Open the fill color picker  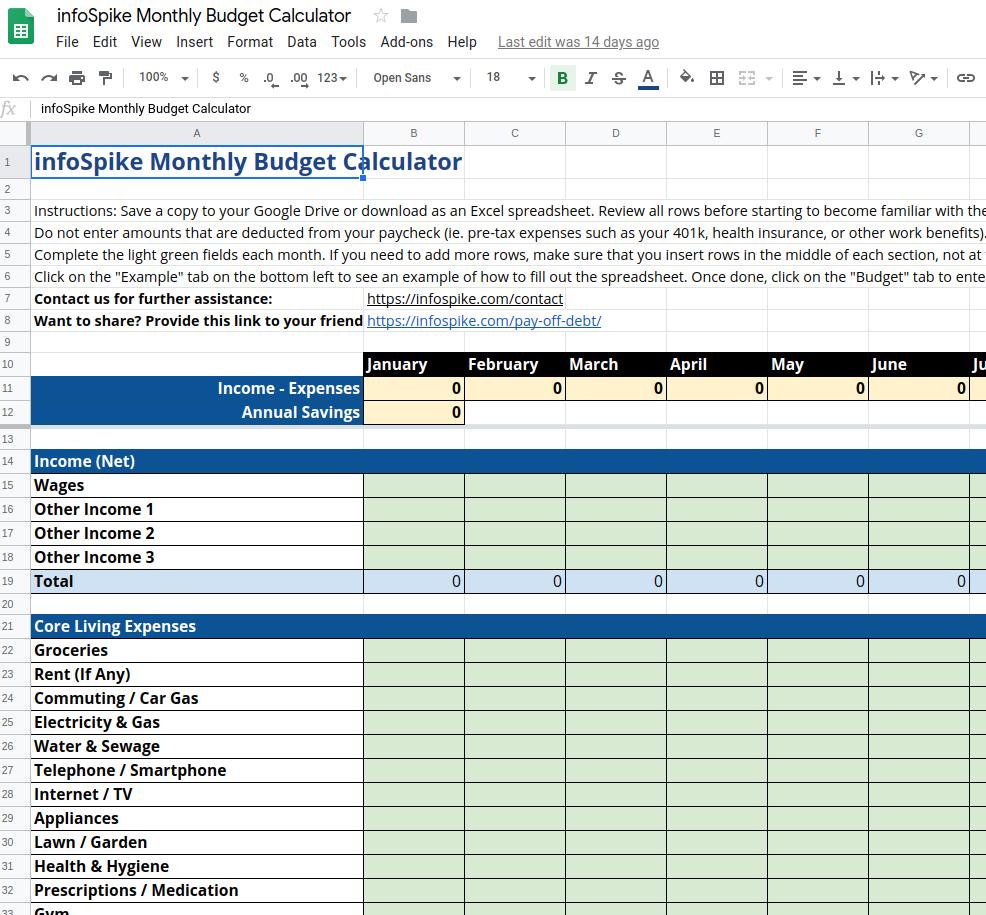click(x=687, y=77)
